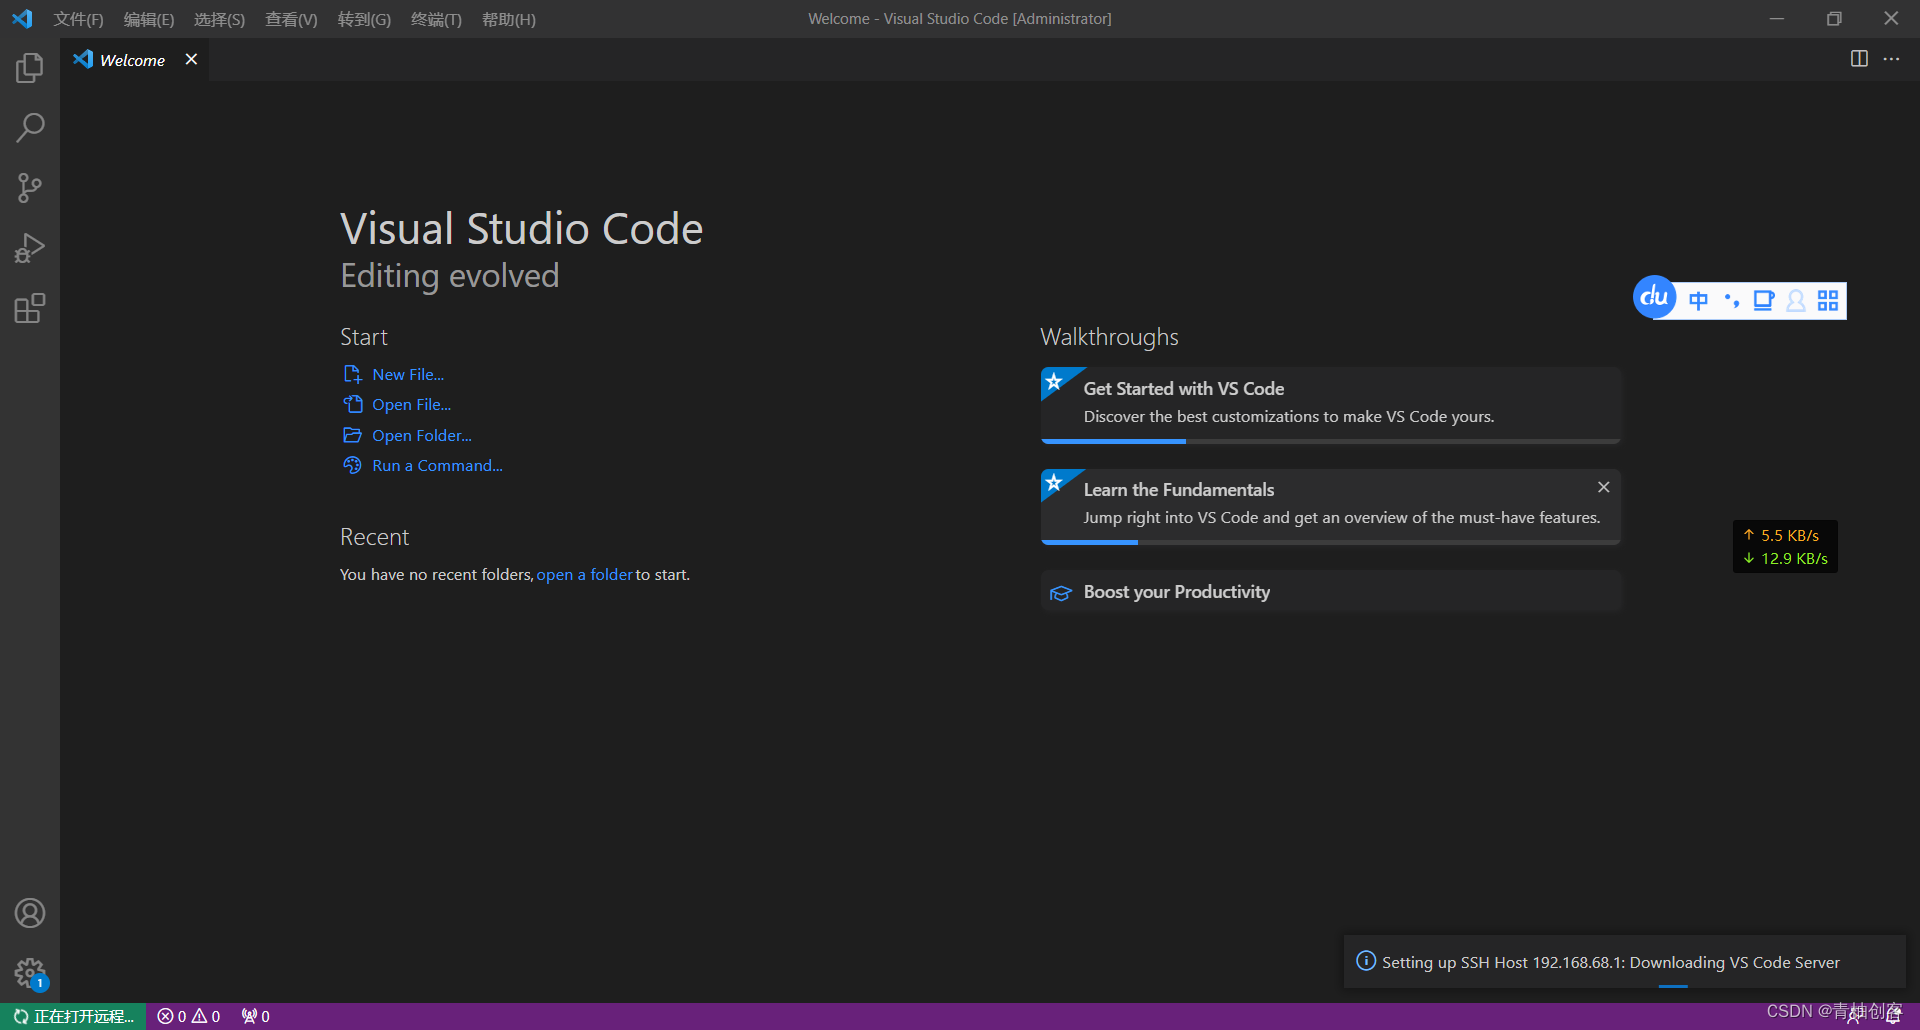This screenshot has height=1030, width=1920.
Task: Click the 'open a folder' link under Recent
Action: (584, 574)
